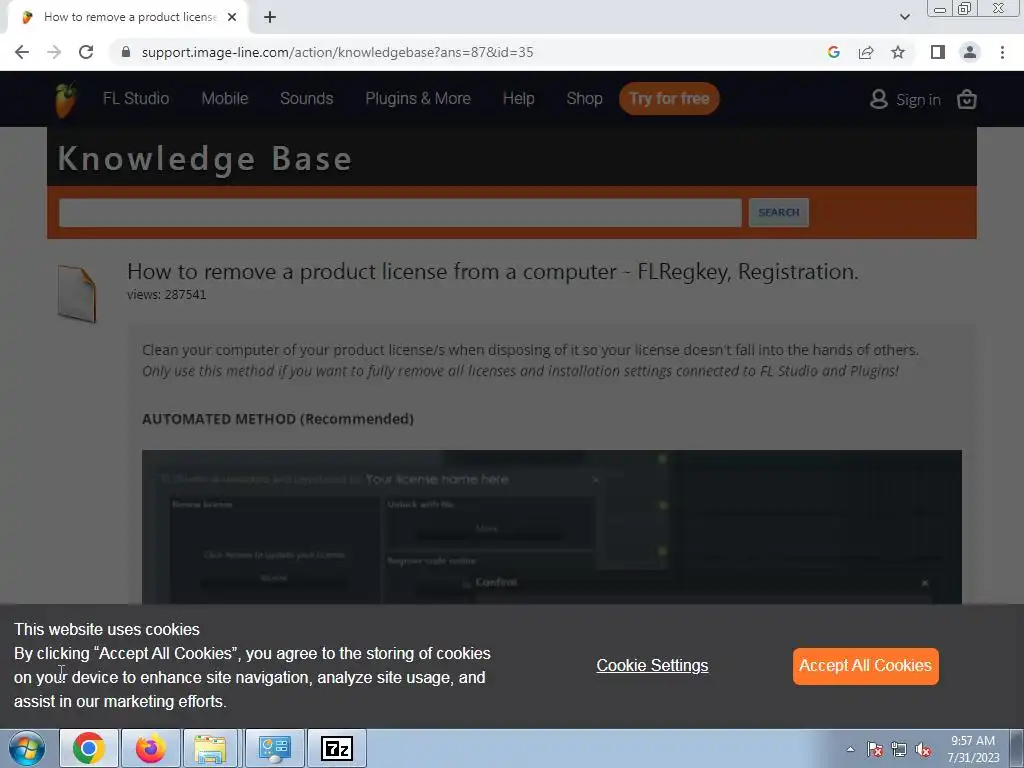Click the document icon beside article title
1024x768 pixels.
76,294
